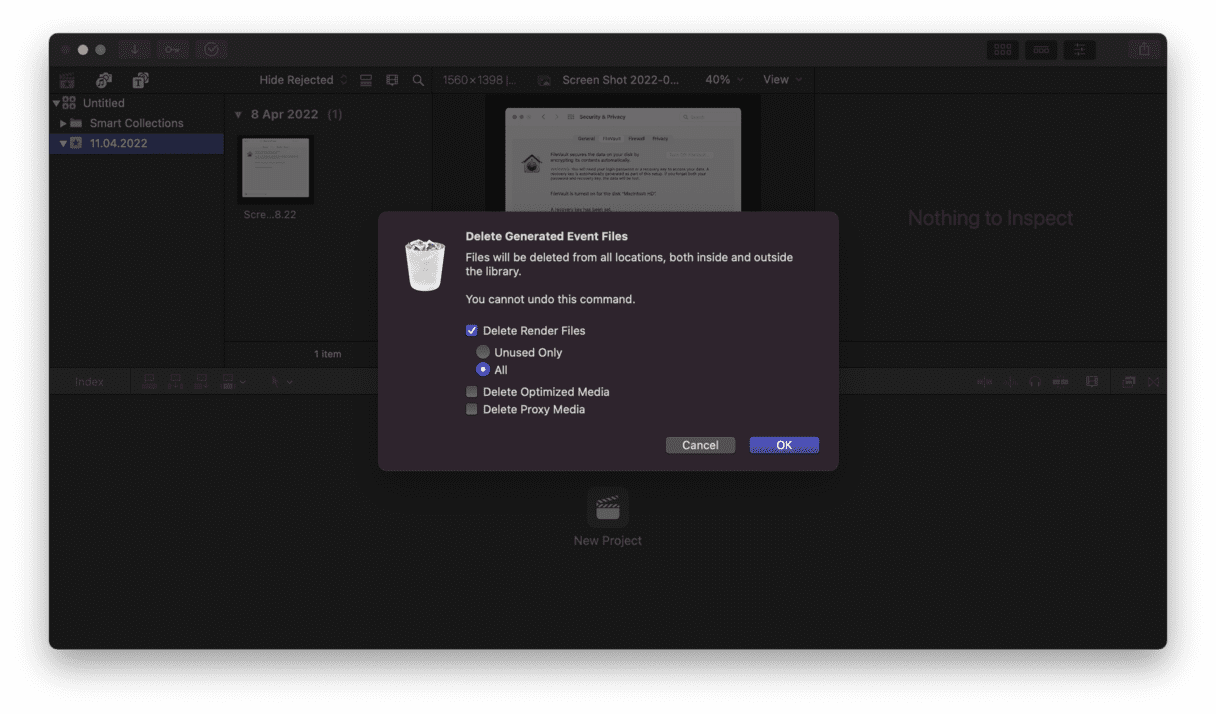Click the Share export icon
Image resolution: width=1216 pixels, height=714 pixels.
tap(1143, 49)
